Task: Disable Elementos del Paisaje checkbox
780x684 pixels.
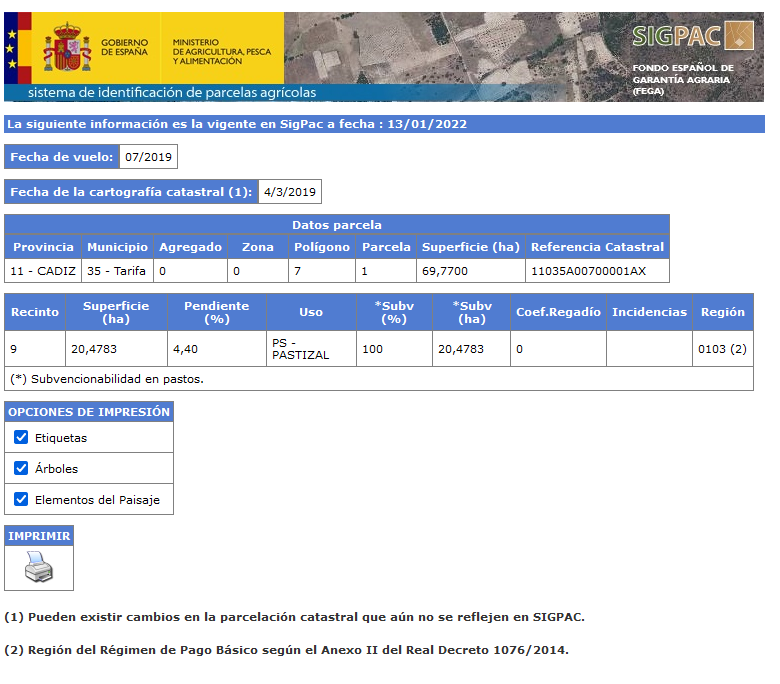Action: tap(21, 499)
